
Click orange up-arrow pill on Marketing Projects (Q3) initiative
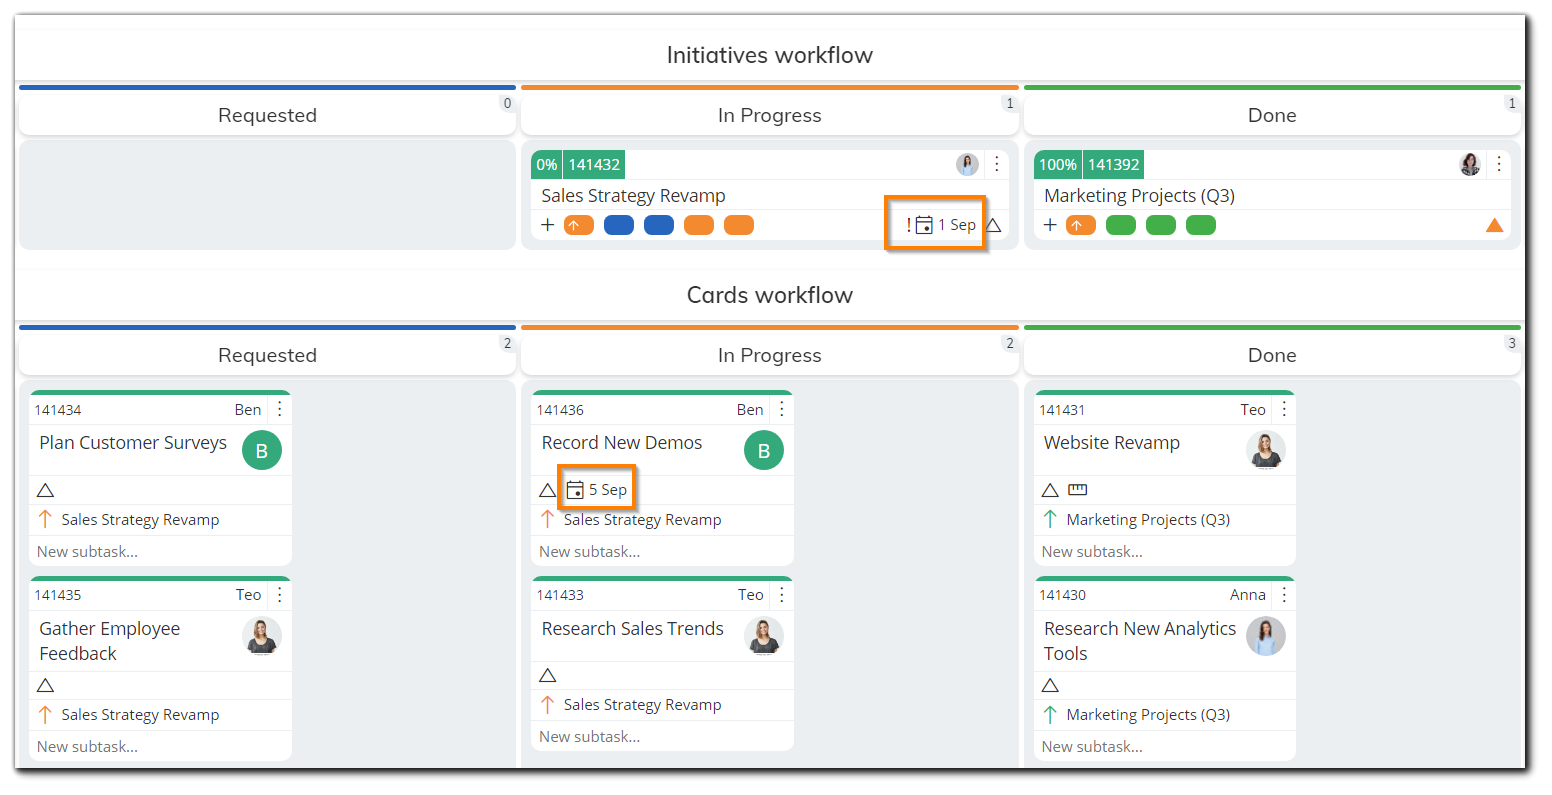1080,225
